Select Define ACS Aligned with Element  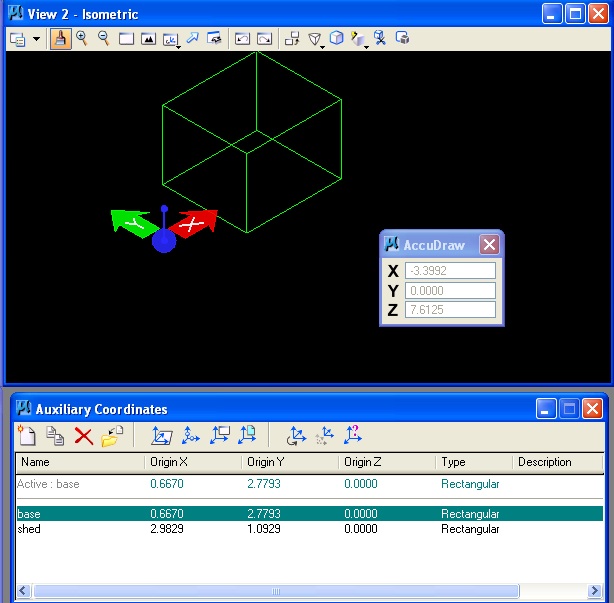(x=161, y=436)
